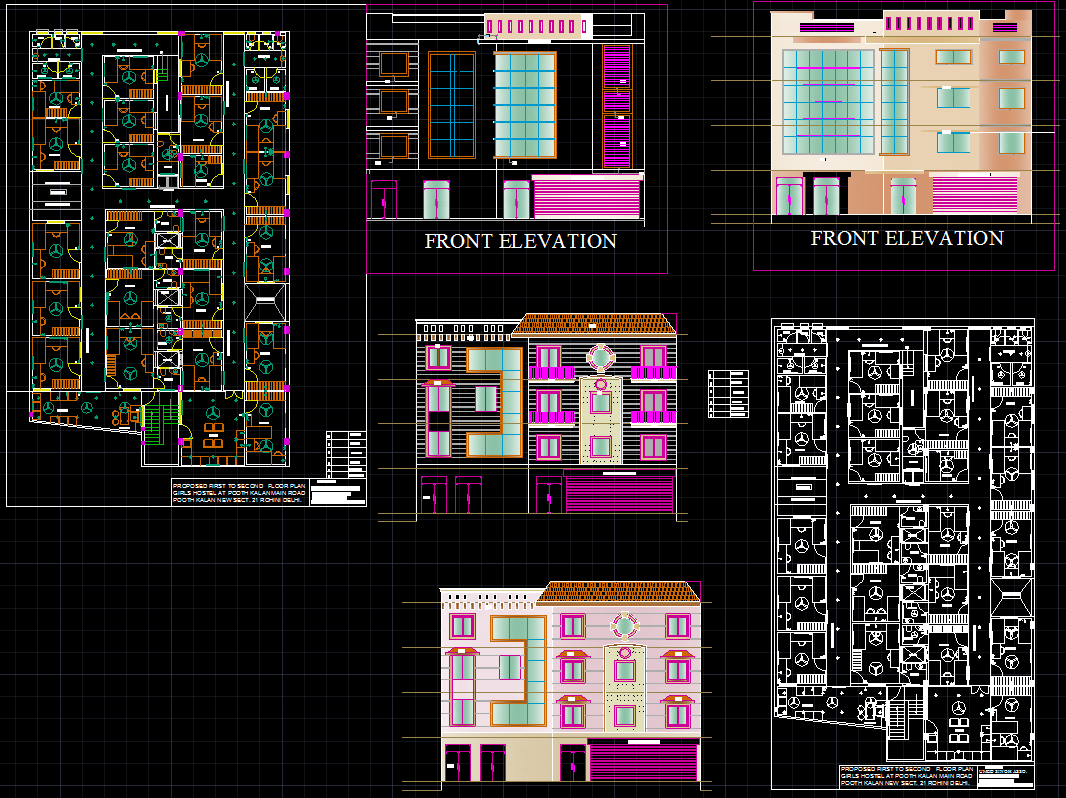The image size is (1066, 798).
Task: Select the FRONT ELEVATION label under the rendered elevation
Action: tap(906, 238)
